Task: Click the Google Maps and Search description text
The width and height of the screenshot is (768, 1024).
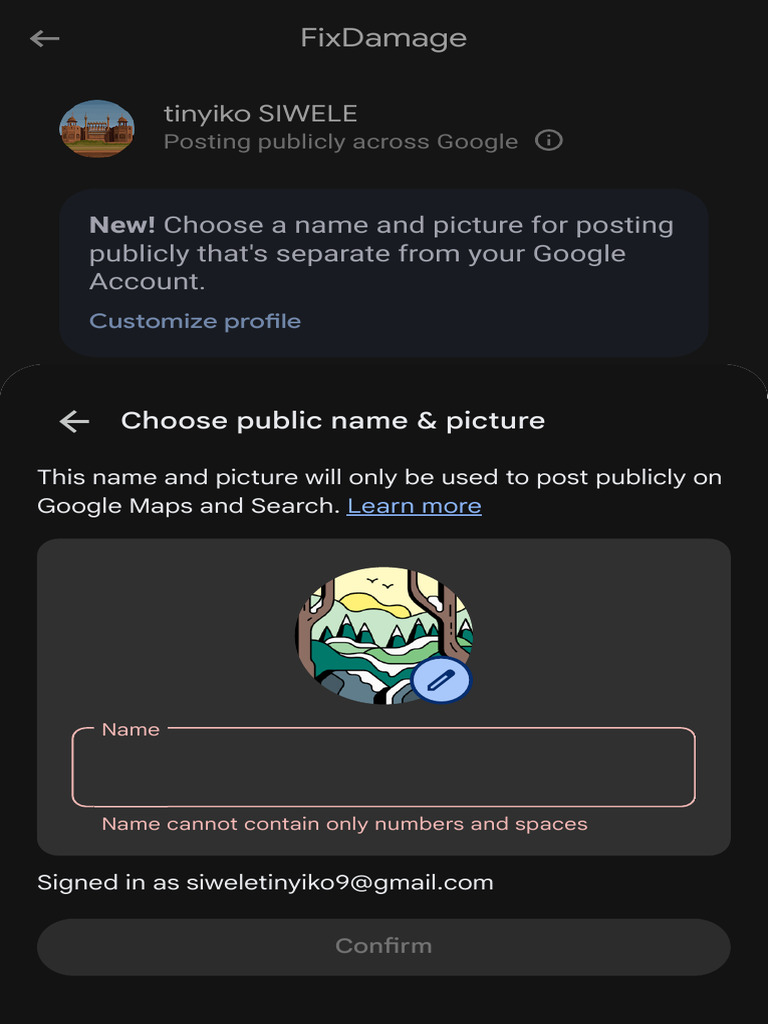Action: 190,506
